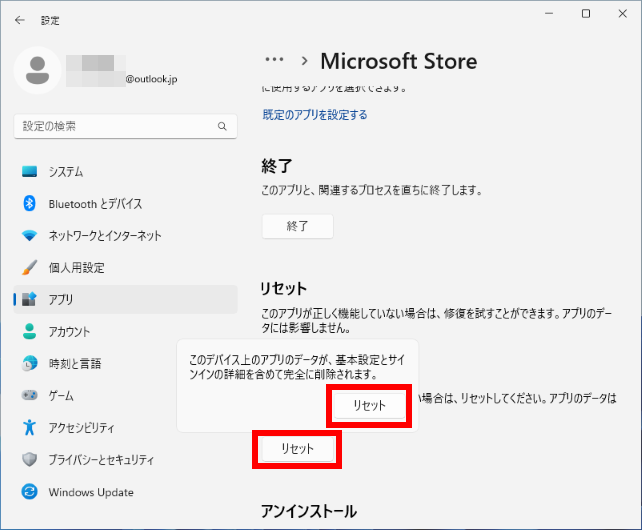Open ネットワークとインターネット settings
The image size is (642, 530).
125,236
